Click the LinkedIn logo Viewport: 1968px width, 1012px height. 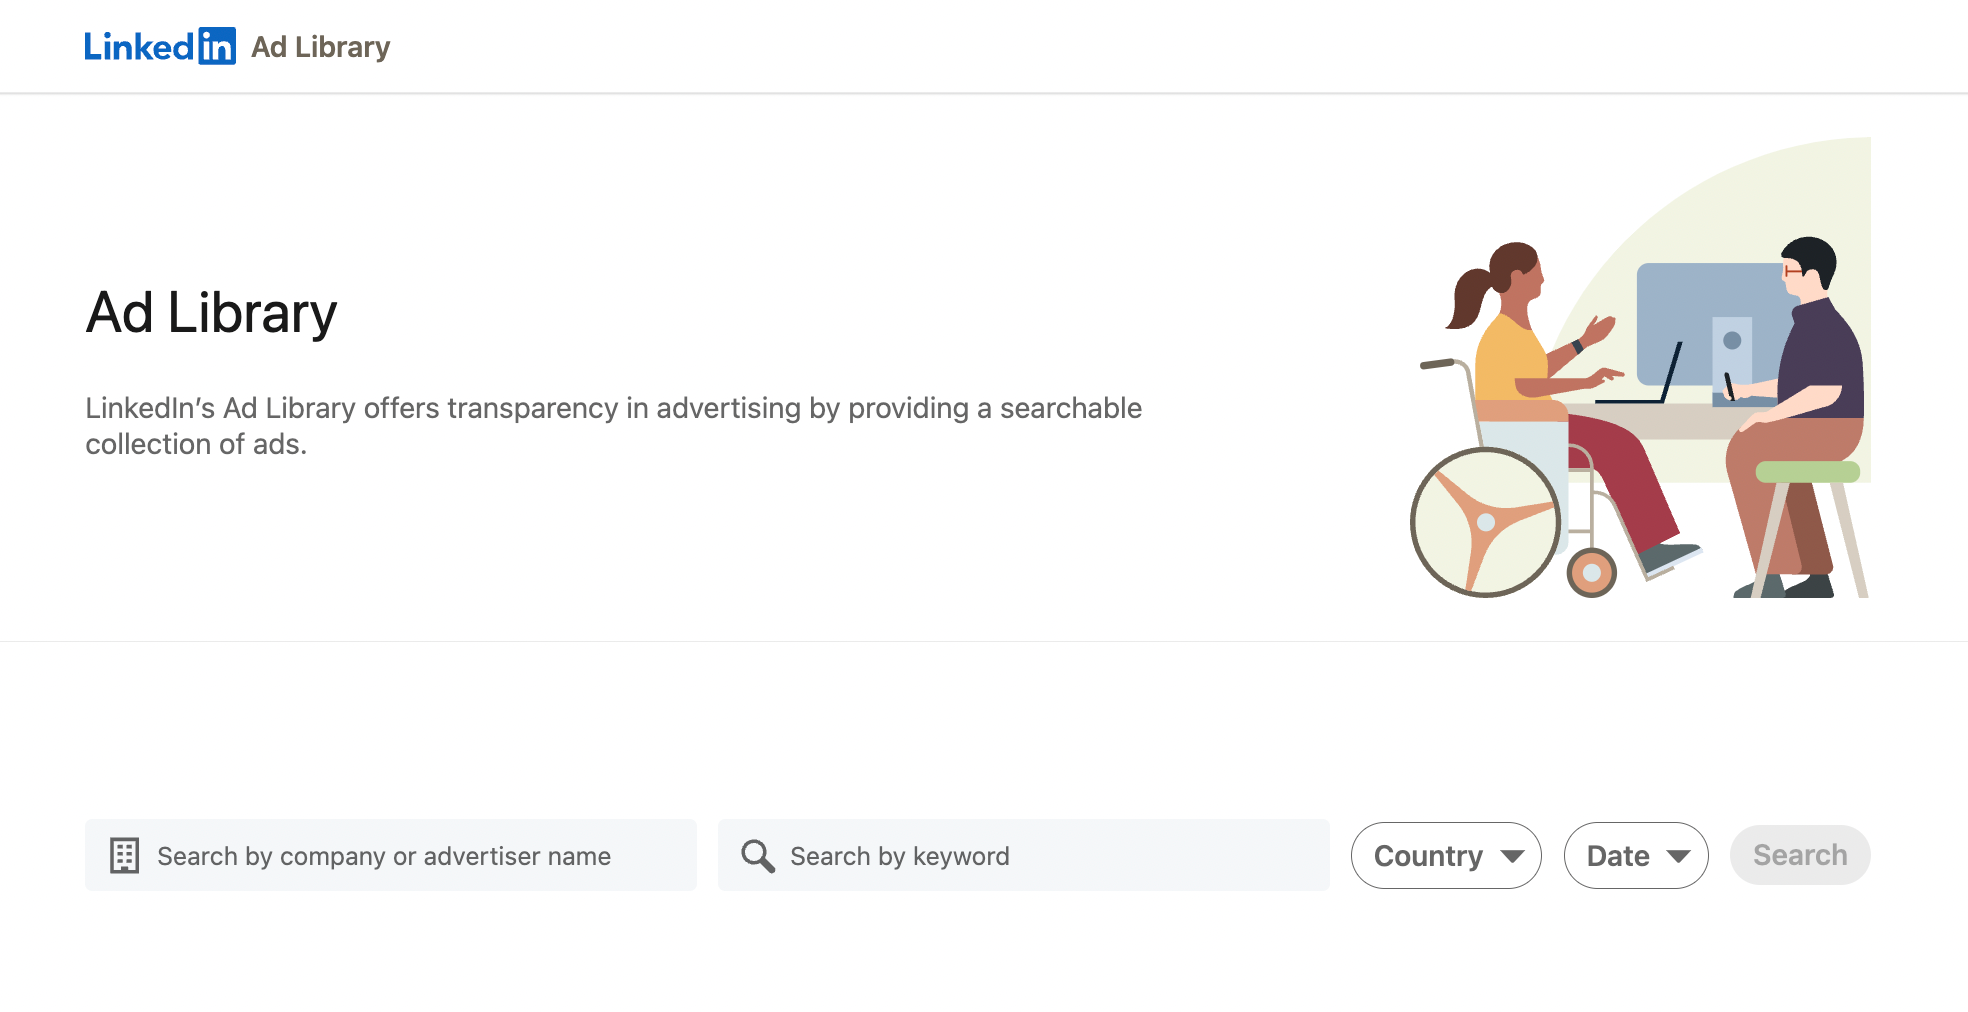[x=160, y=45]
